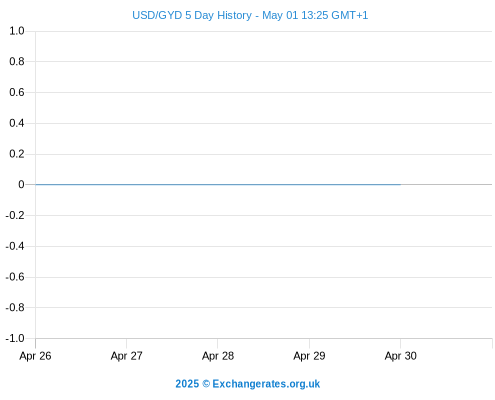
Task: Click the -1.0 y-axis label
Action: [x=15, y=338]
